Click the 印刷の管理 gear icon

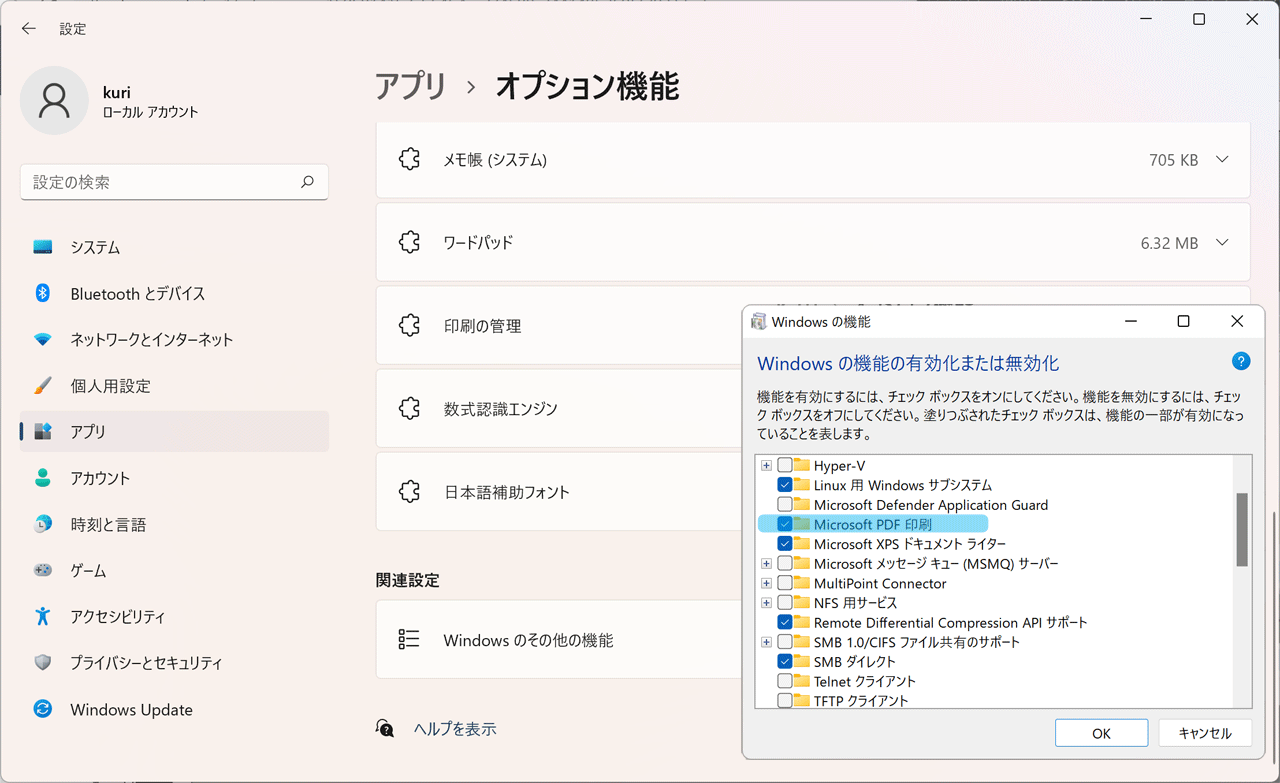tap(409, 325)
